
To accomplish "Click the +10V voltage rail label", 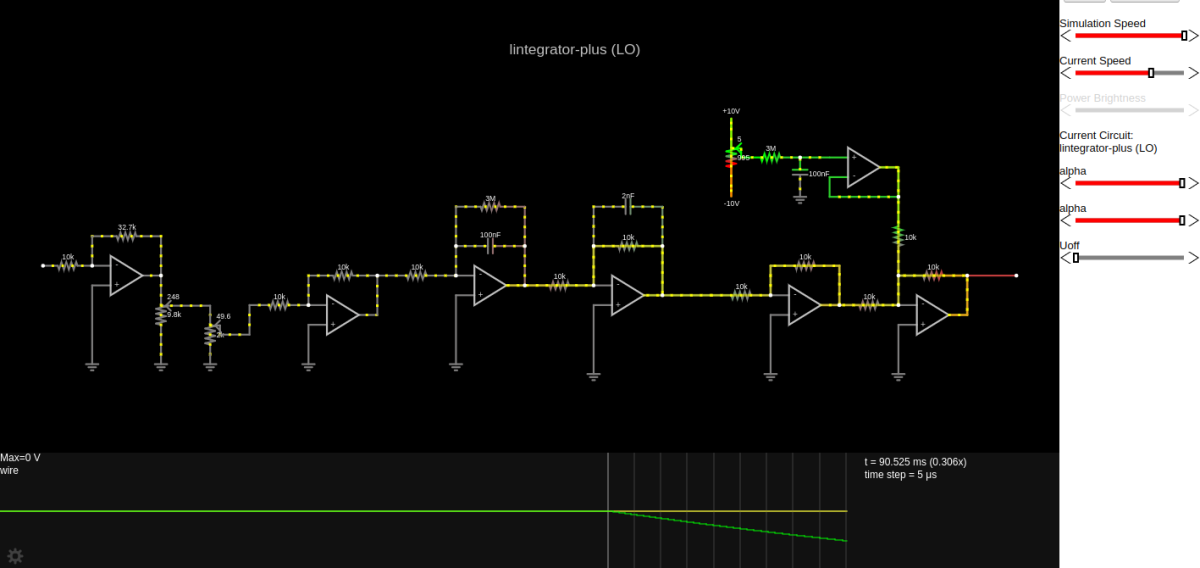I will [731, 111].
